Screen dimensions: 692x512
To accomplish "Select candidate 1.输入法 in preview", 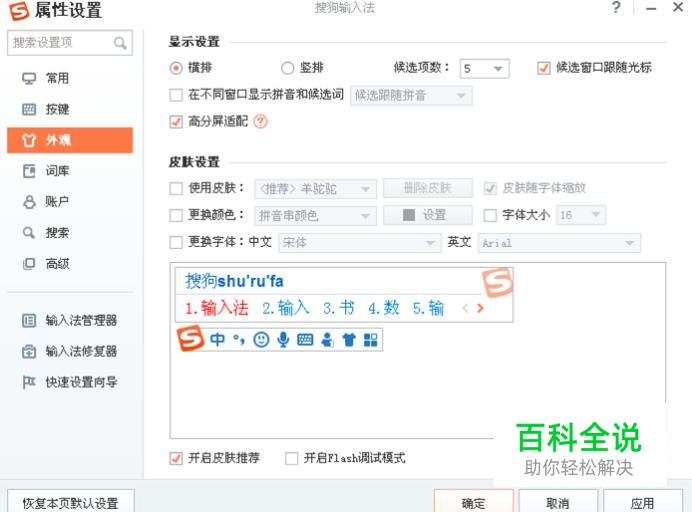I will click(217, 308).
